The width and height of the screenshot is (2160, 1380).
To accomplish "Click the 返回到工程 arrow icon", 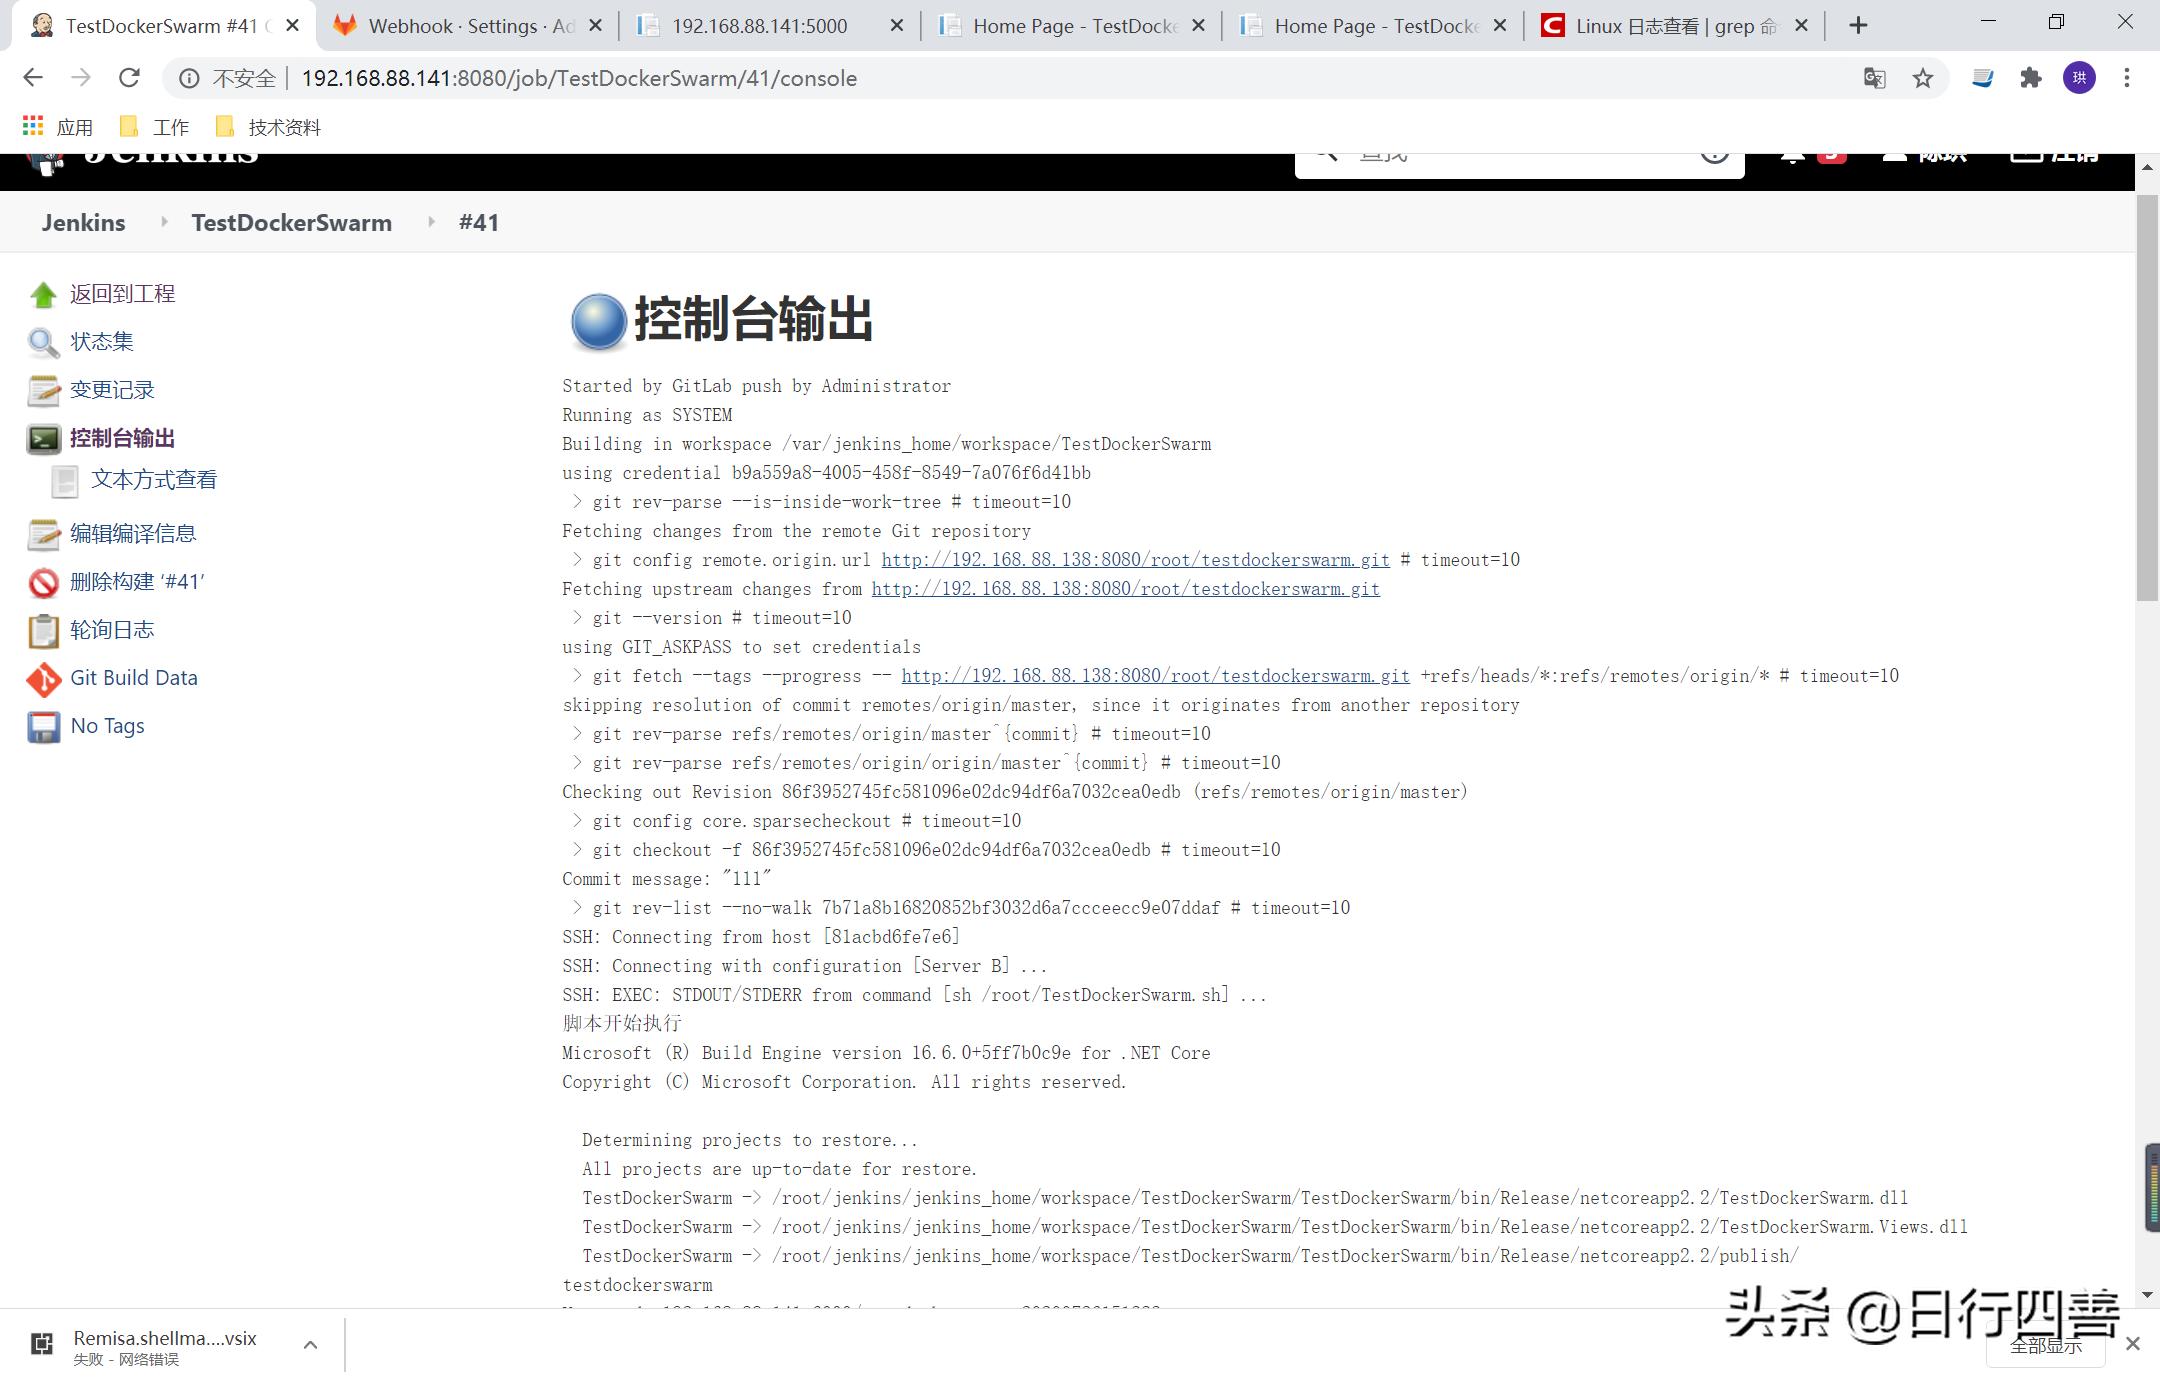I will [x=43, y=293].
